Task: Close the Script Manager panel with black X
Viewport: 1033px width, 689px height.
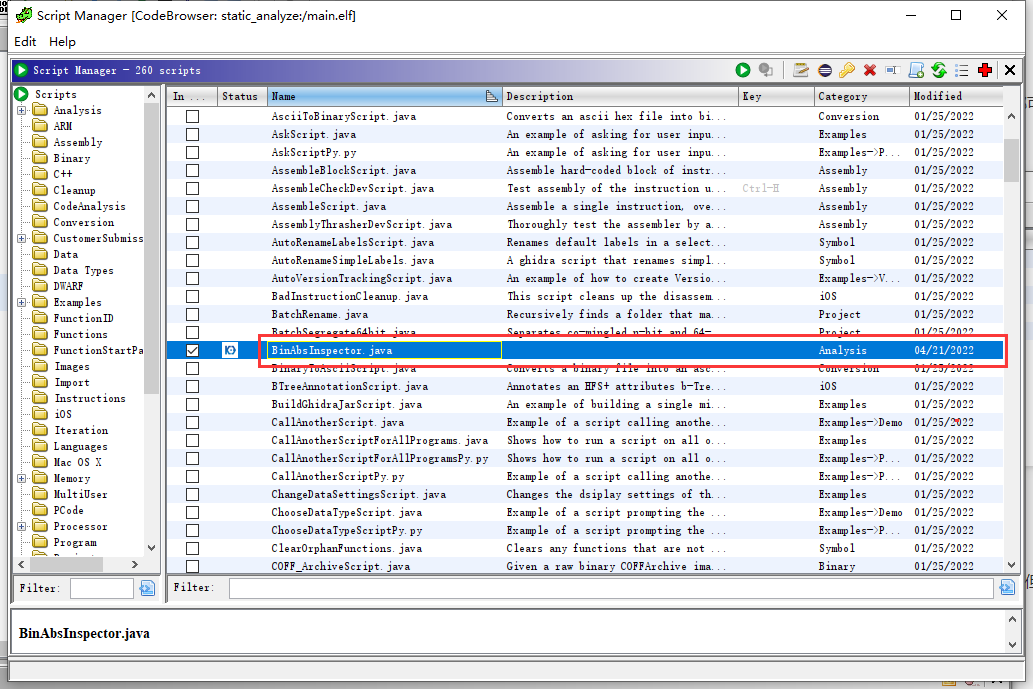Action: coord(1009,70)
